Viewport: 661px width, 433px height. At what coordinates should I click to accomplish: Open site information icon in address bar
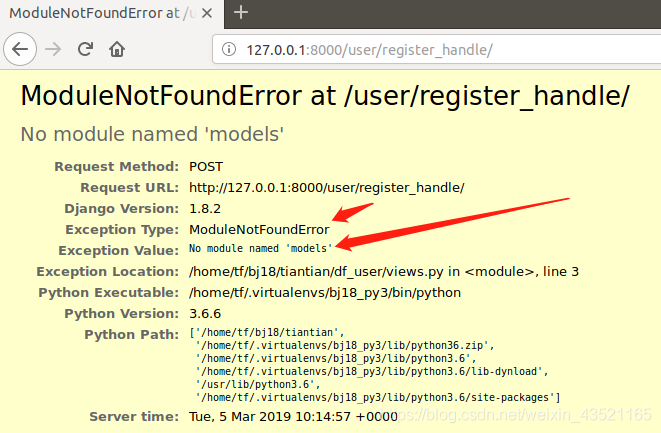[x=229, y=50]
